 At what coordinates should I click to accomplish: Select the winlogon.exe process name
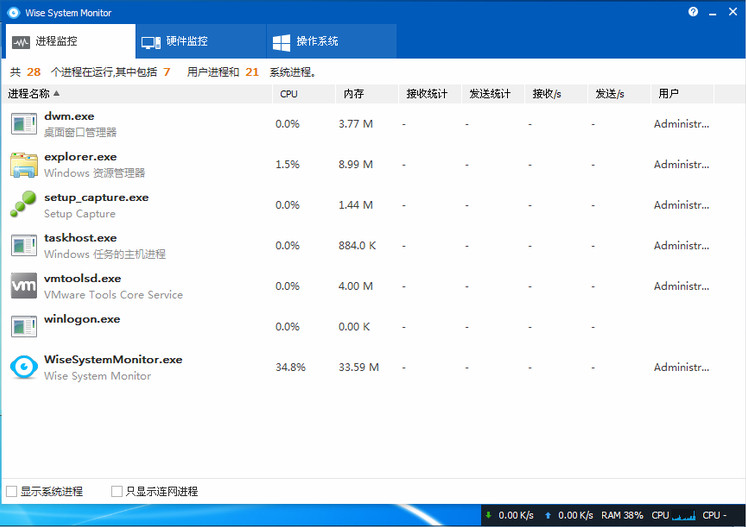click(x=82, y=319)
